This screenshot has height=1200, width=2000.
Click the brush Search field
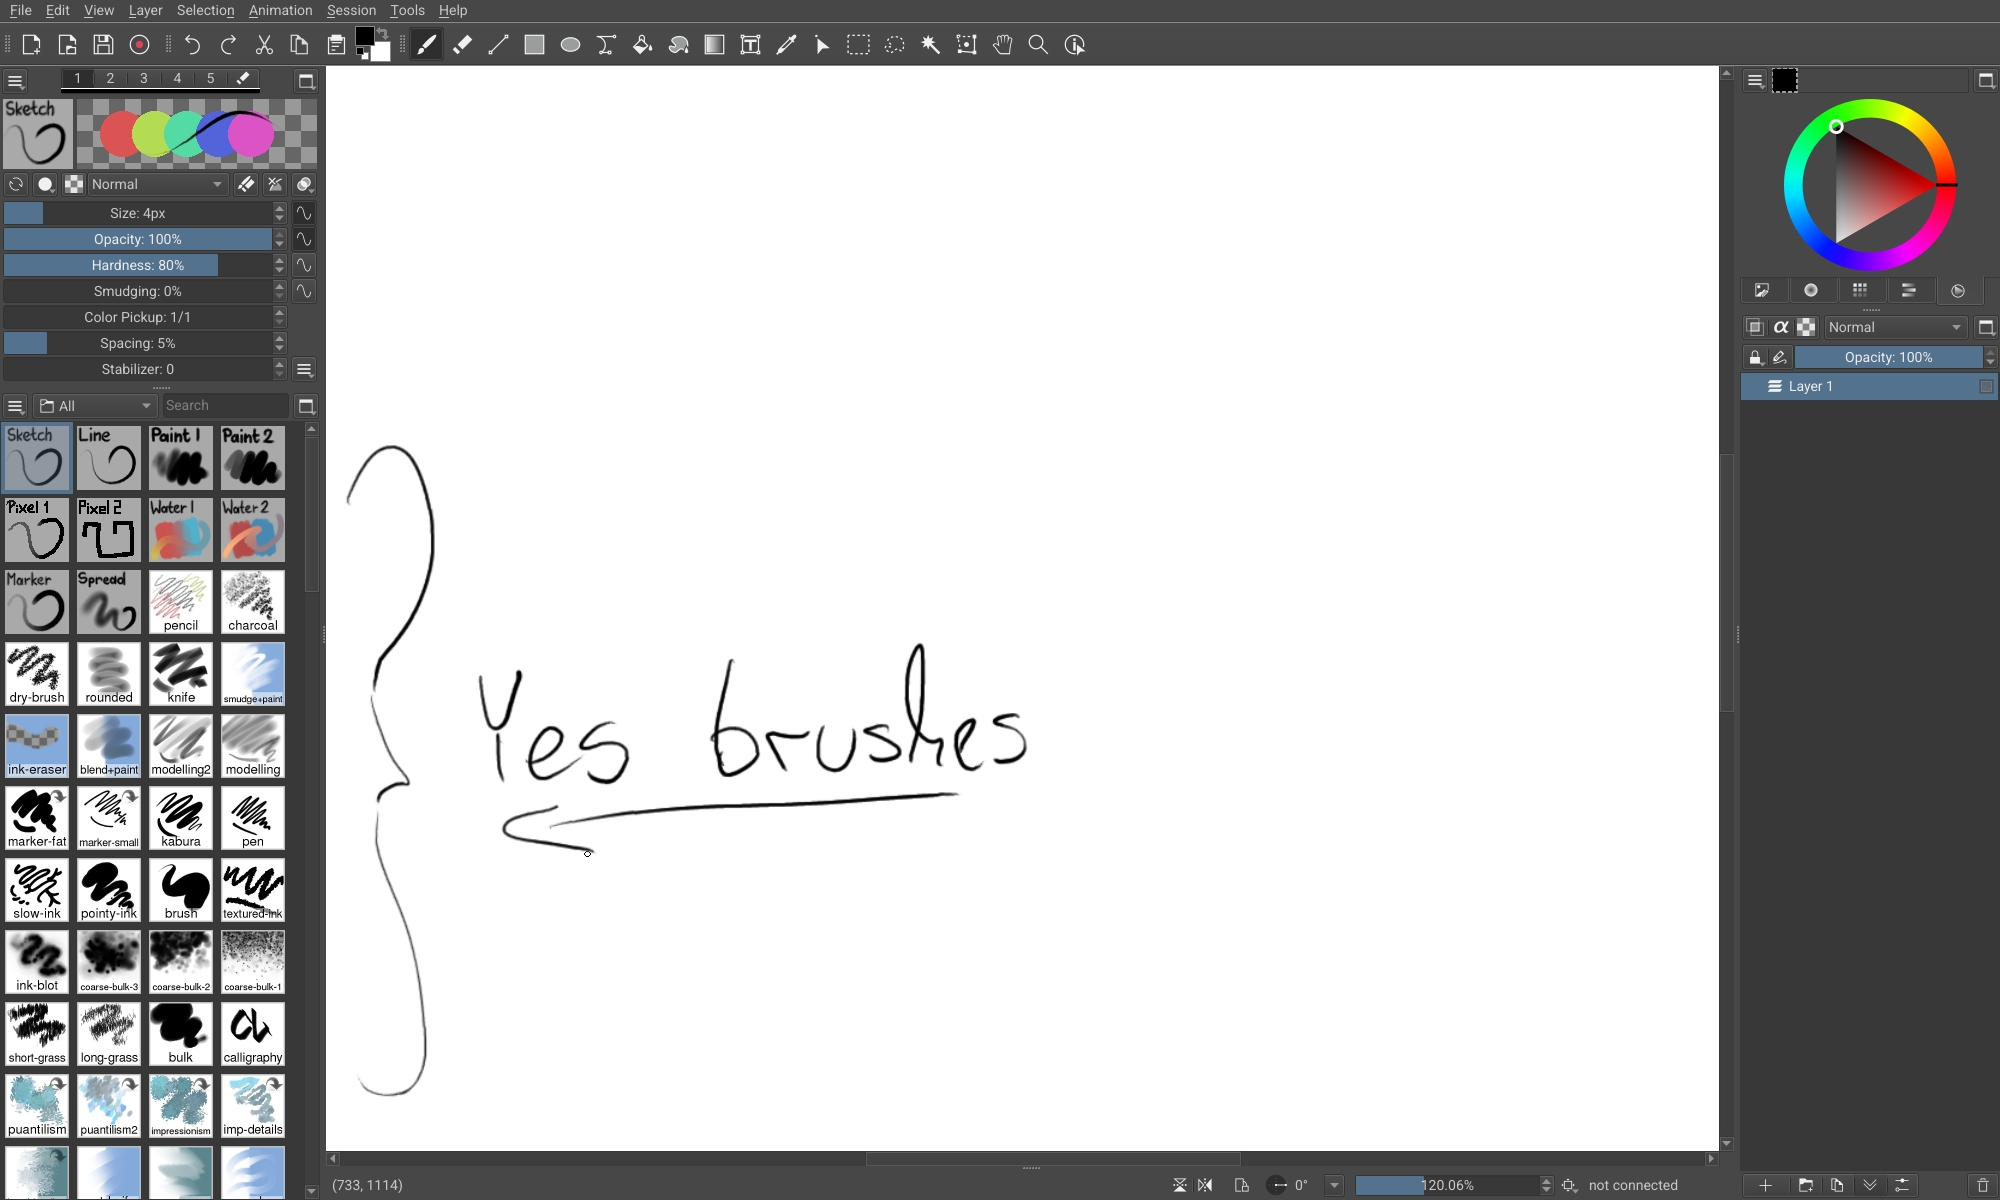click(225, 406)
